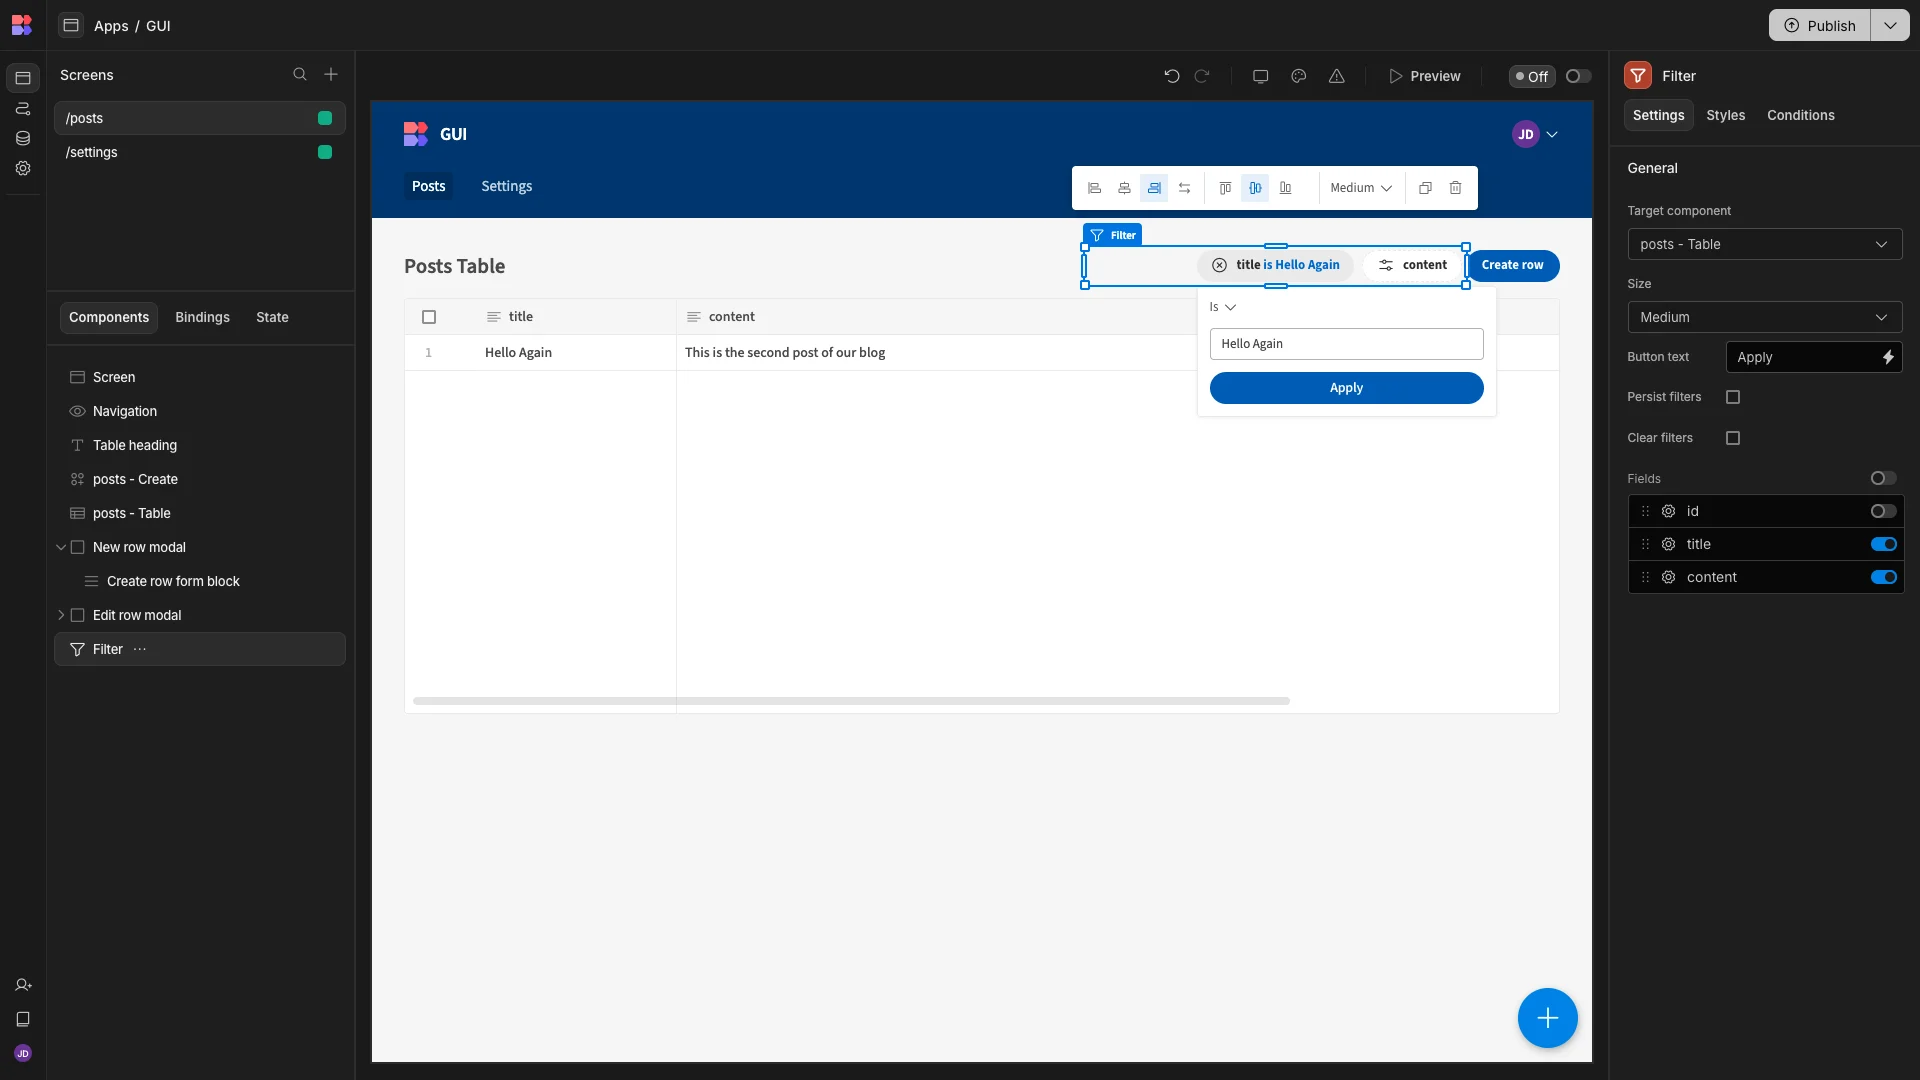Open the Design section in the sidebar
Screen dimensions: 1920x1080
coord(23,78)
